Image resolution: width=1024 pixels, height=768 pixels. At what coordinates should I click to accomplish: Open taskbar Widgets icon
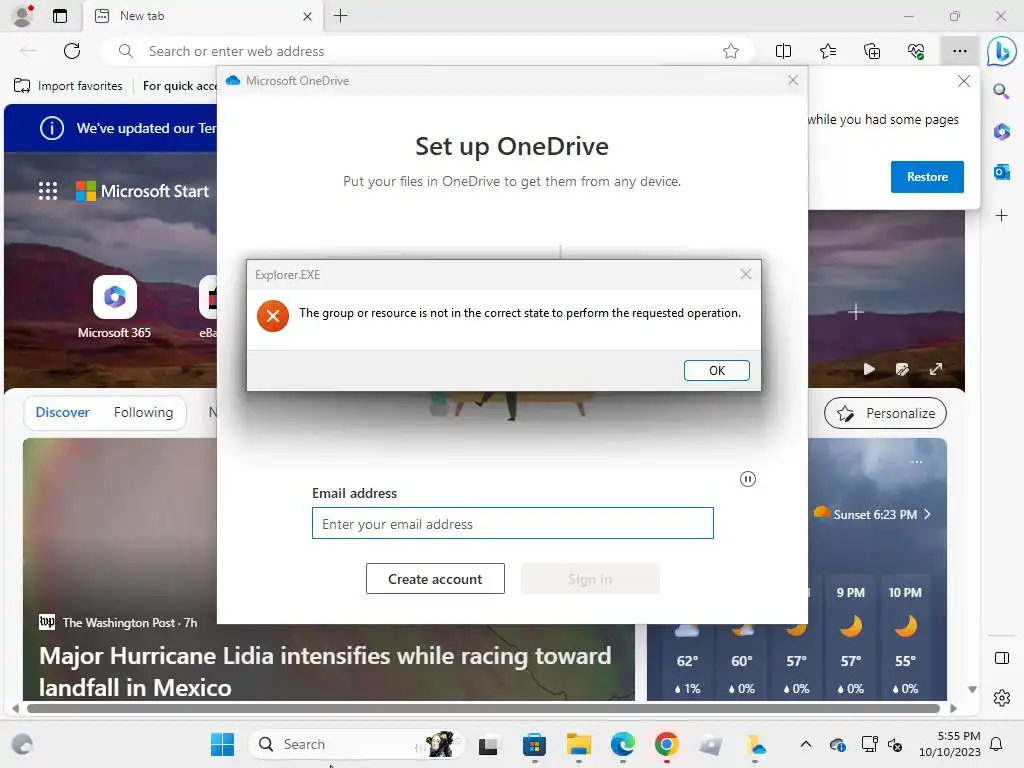[x=22, y=744]
